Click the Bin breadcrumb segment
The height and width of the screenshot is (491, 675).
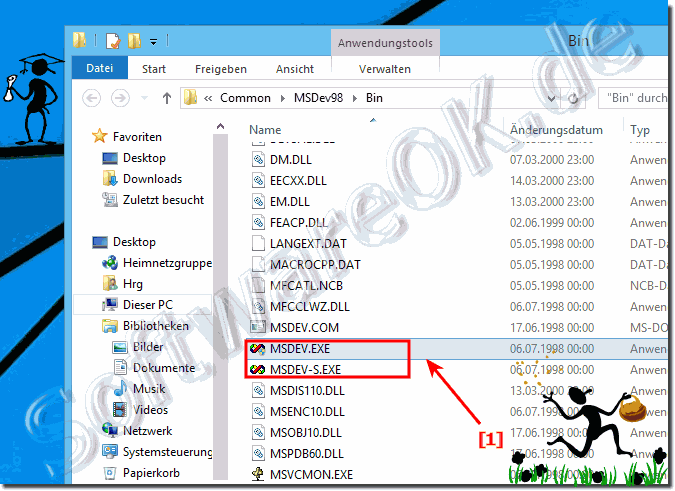(374, 98)
